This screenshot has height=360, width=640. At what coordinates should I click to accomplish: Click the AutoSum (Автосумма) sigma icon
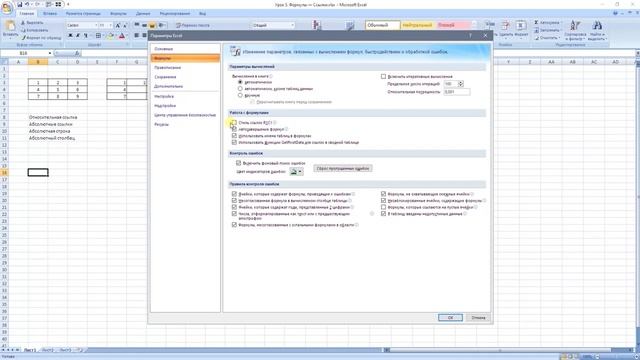(536, 22)
